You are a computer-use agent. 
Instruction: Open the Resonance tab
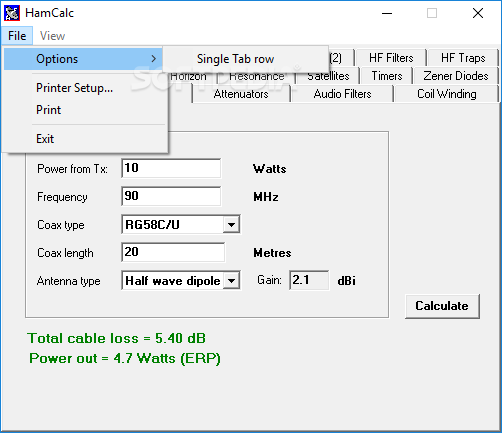pyautogui.click(x=257, y=77)
